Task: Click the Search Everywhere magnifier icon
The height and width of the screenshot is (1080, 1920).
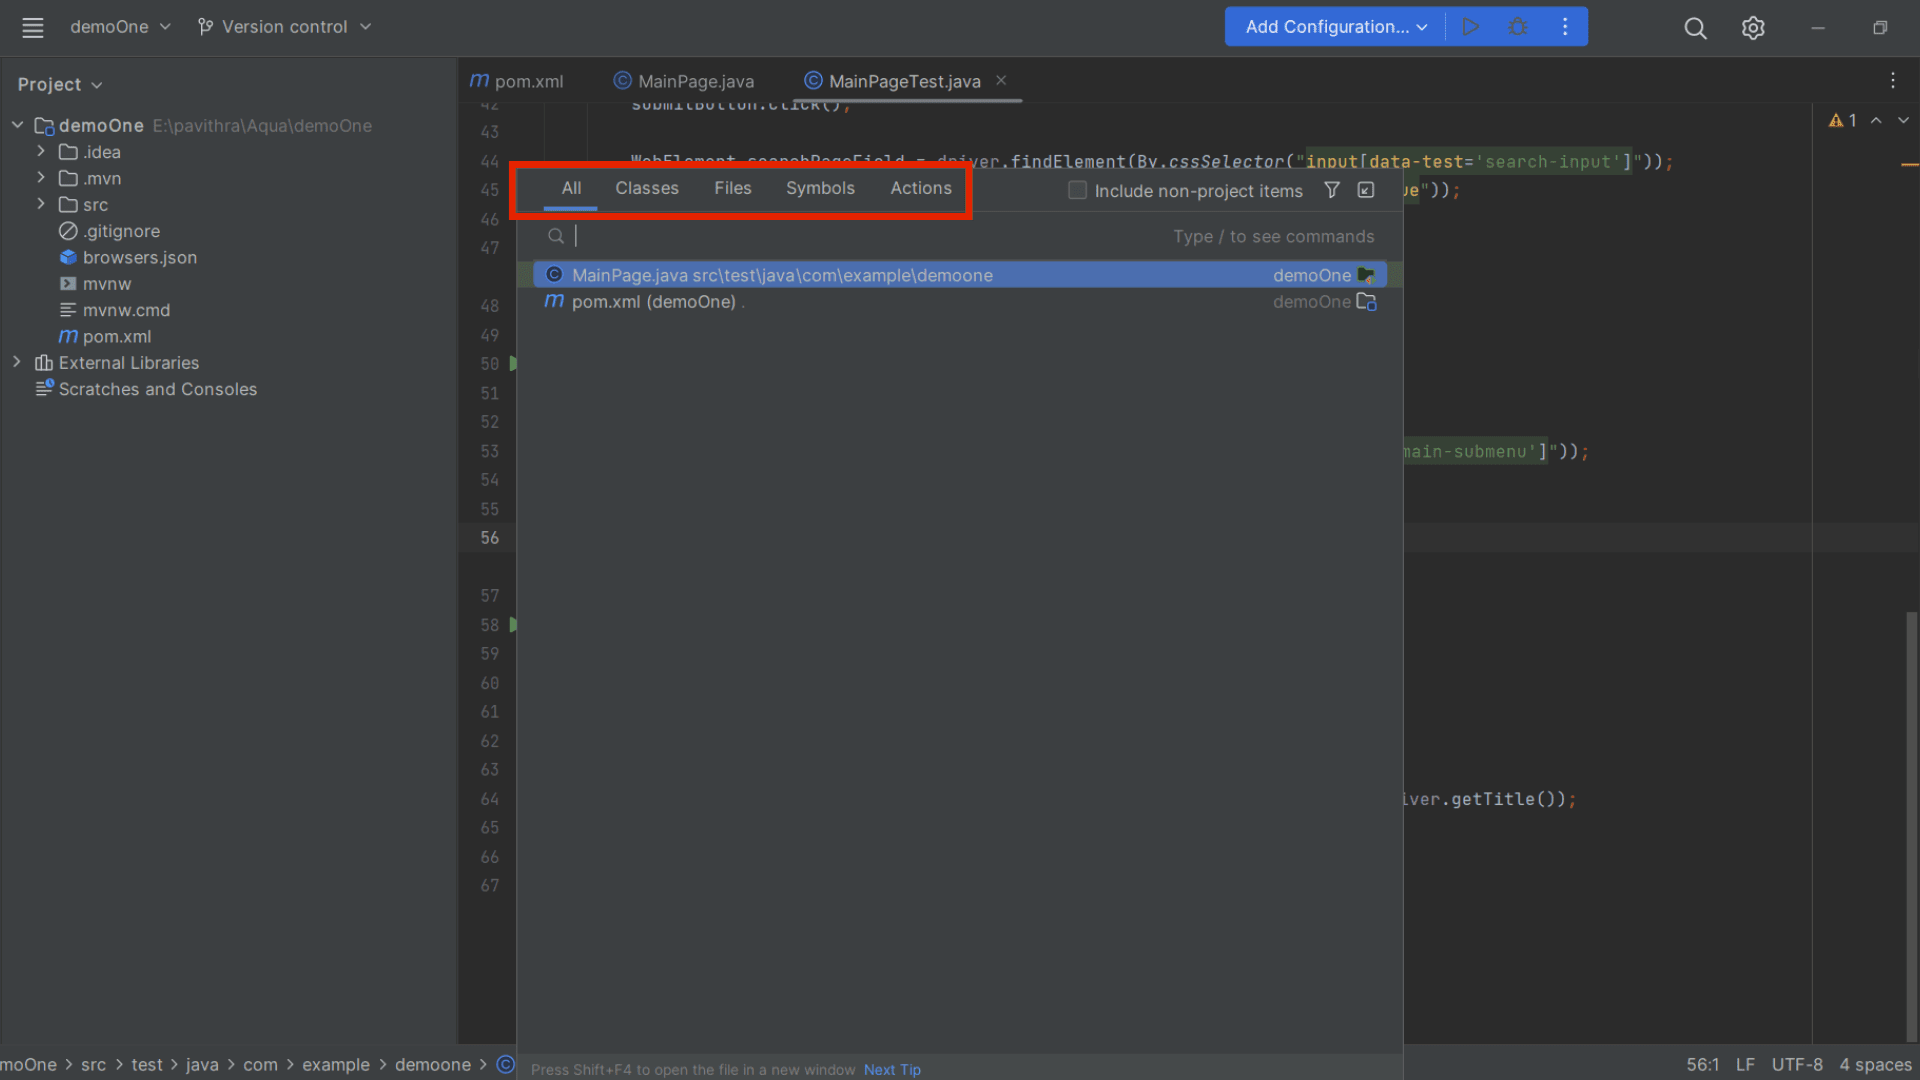Action: click(1695, 28)
